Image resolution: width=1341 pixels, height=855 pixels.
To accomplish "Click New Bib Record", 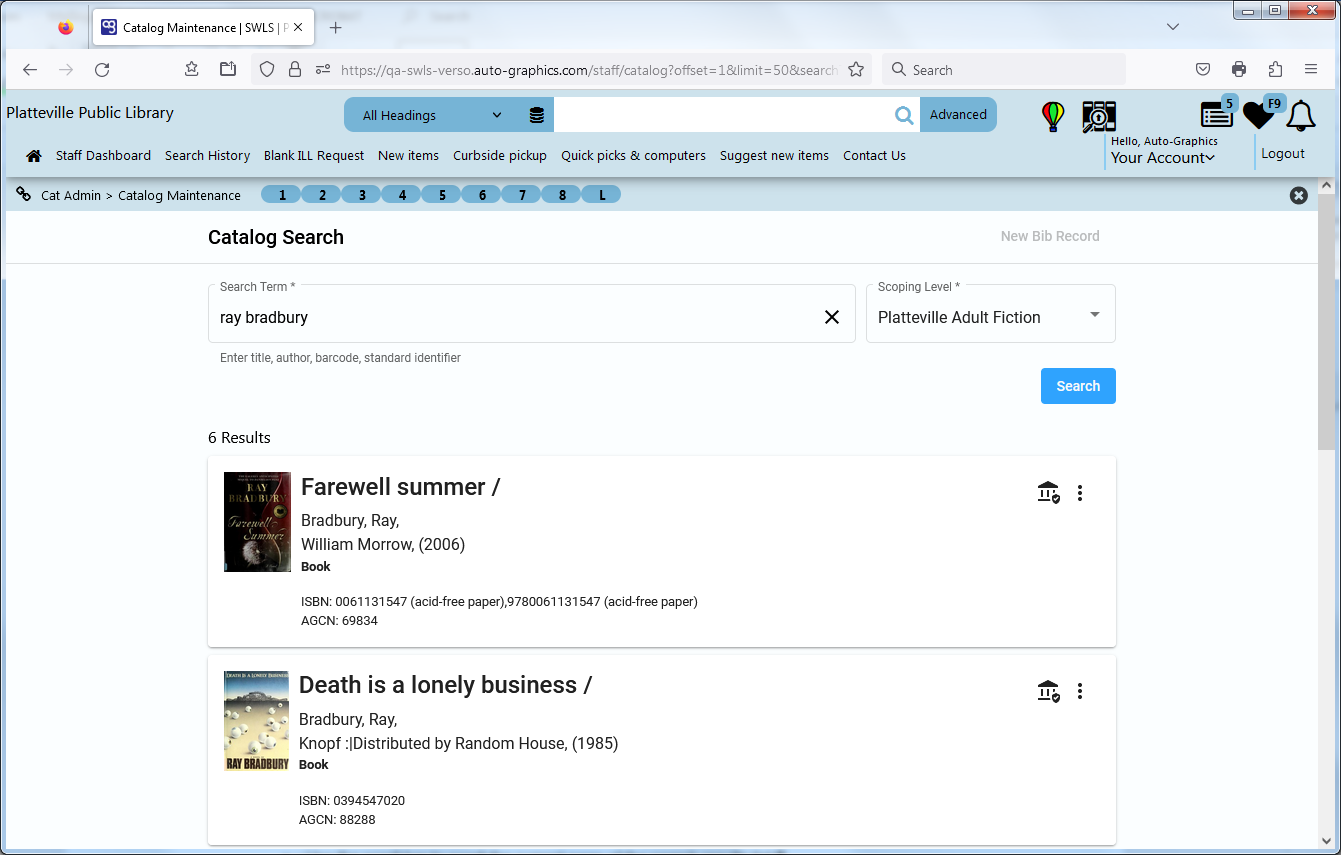I will point(1050,236).
